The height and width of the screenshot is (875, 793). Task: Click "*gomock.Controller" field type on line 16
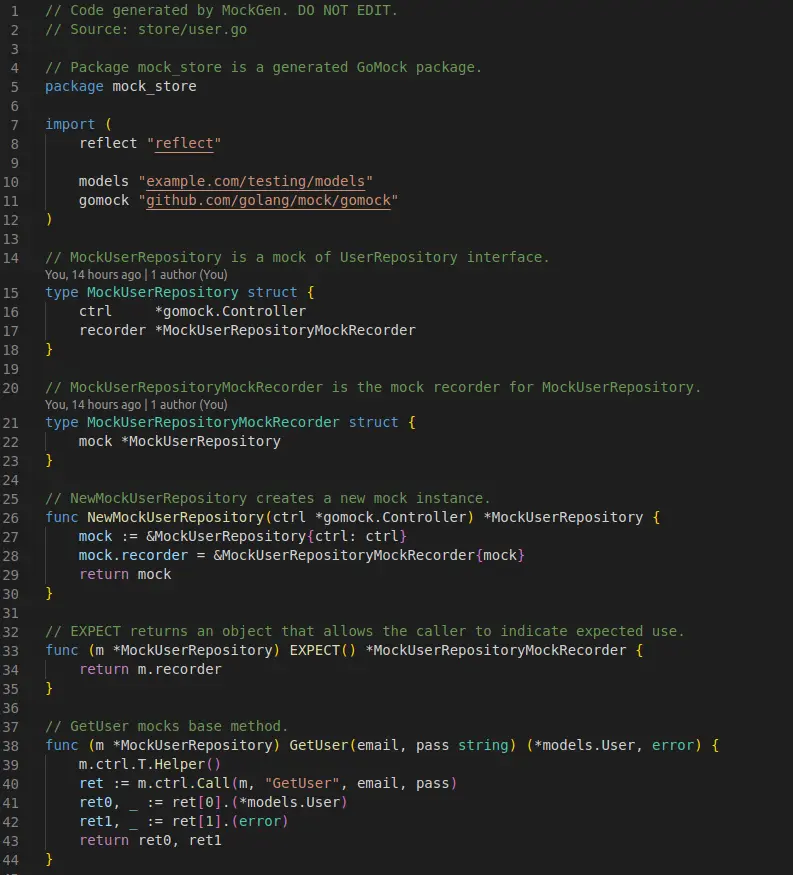click(230, 311)
